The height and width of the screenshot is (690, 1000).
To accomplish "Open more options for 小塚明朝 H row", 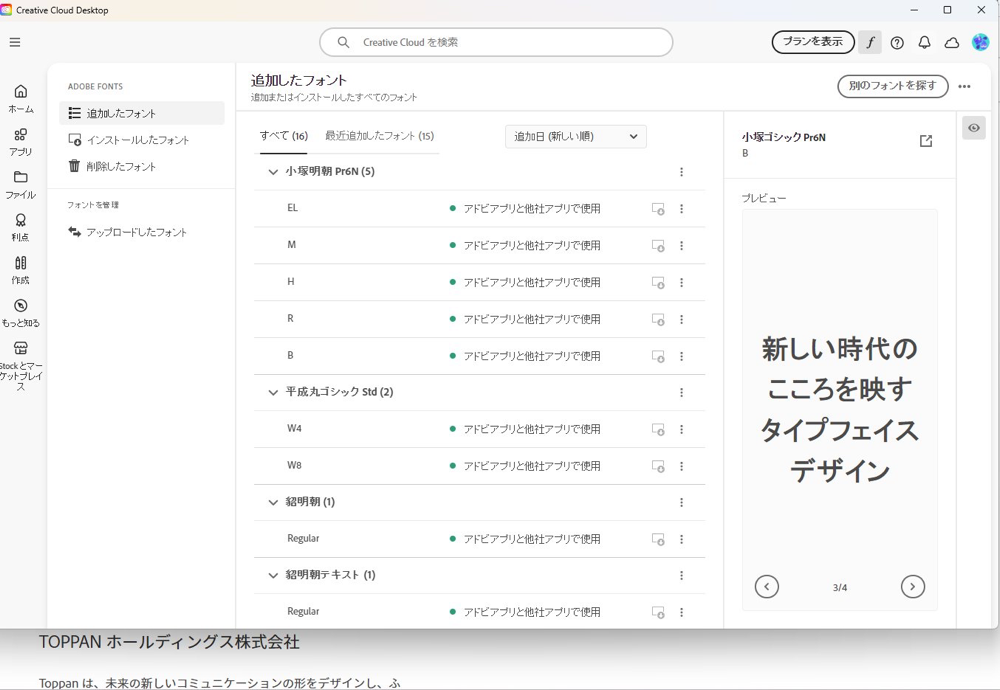I will tap(682, 283).
